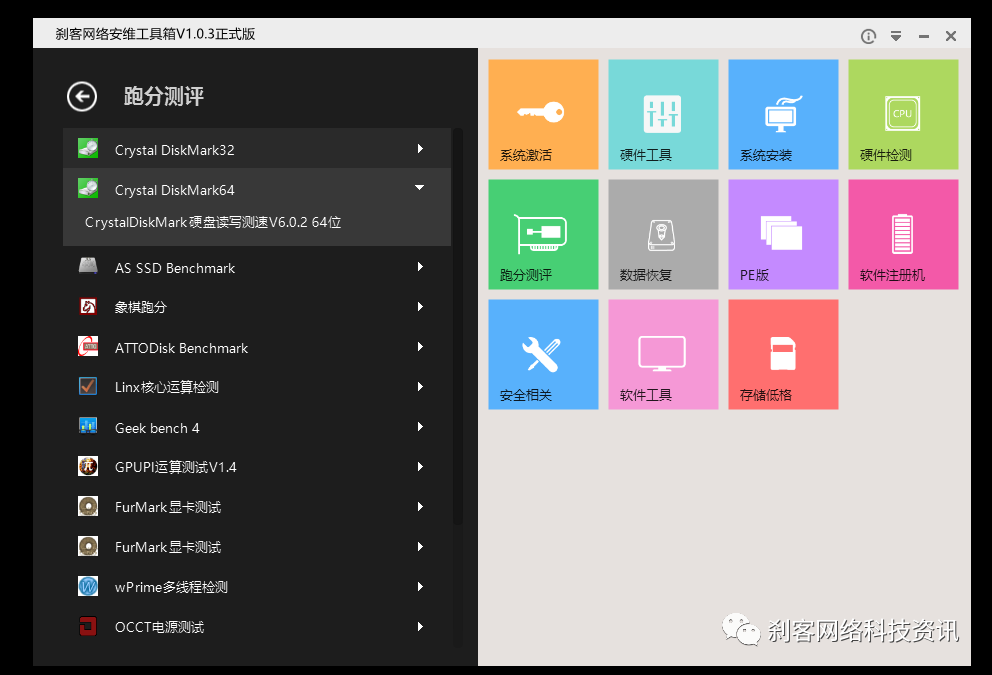Open the 软件工具 display tile
992x675 pixels.
(663, 354)
